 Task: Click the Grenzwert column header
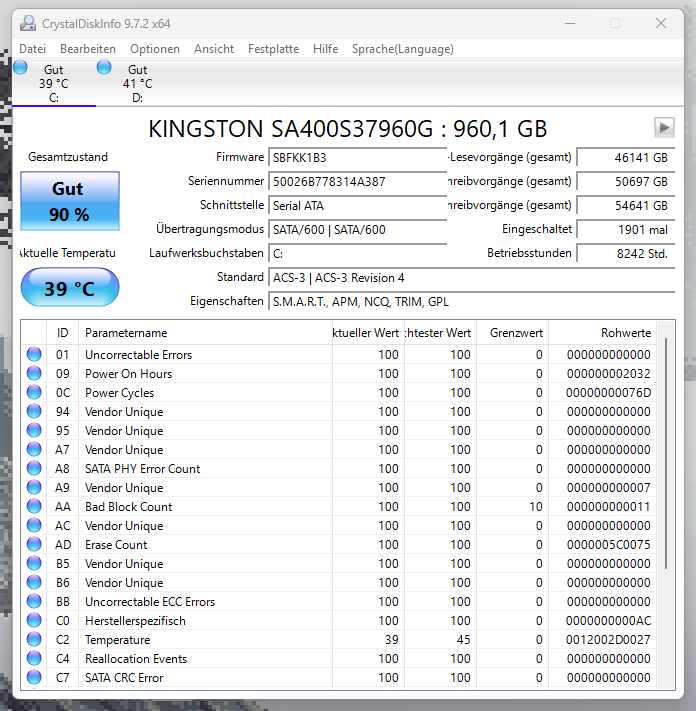click(512, 333)
